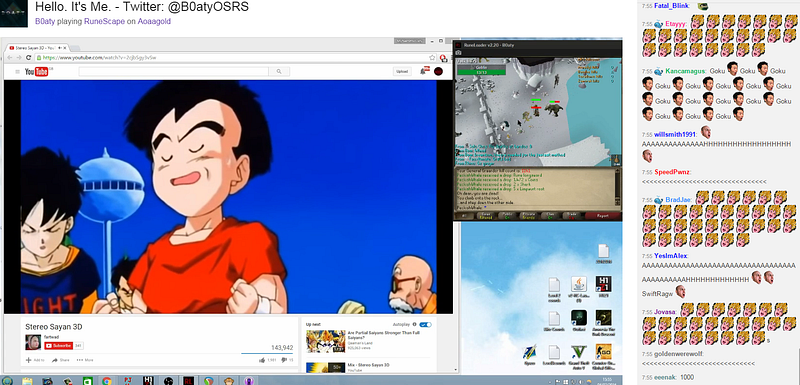Click the YouTube Upload button

pyautogui.click(x=402, y=71)
